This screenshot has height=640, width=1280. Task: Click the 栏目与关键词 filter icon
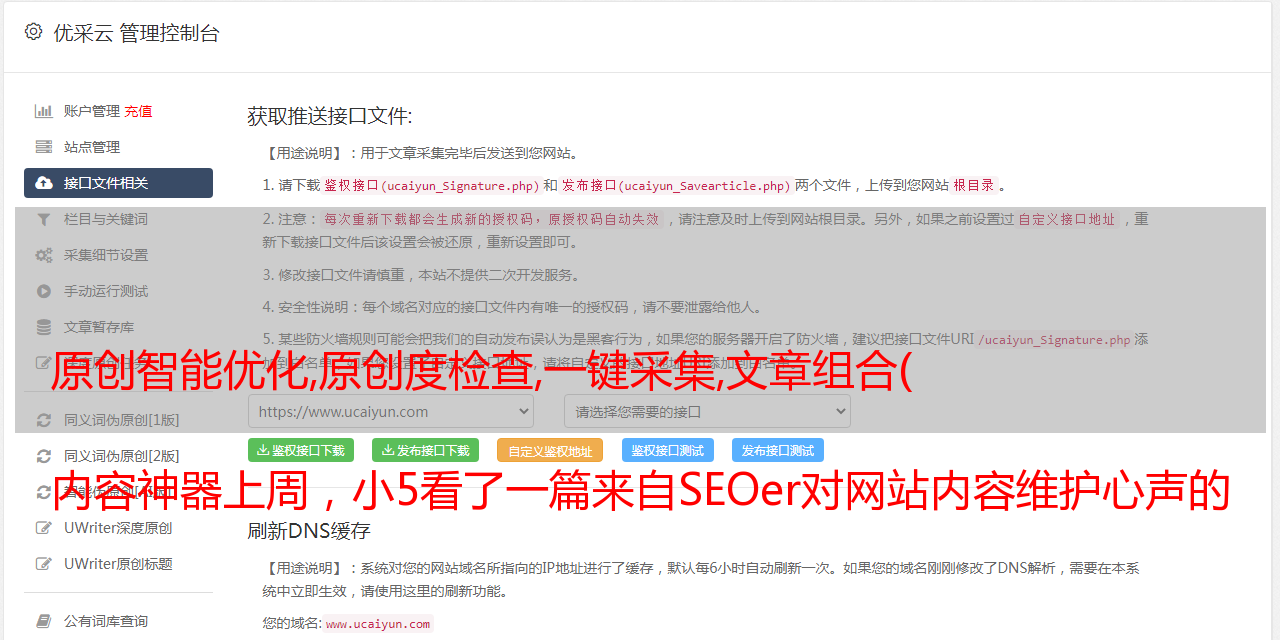[44, 219]
